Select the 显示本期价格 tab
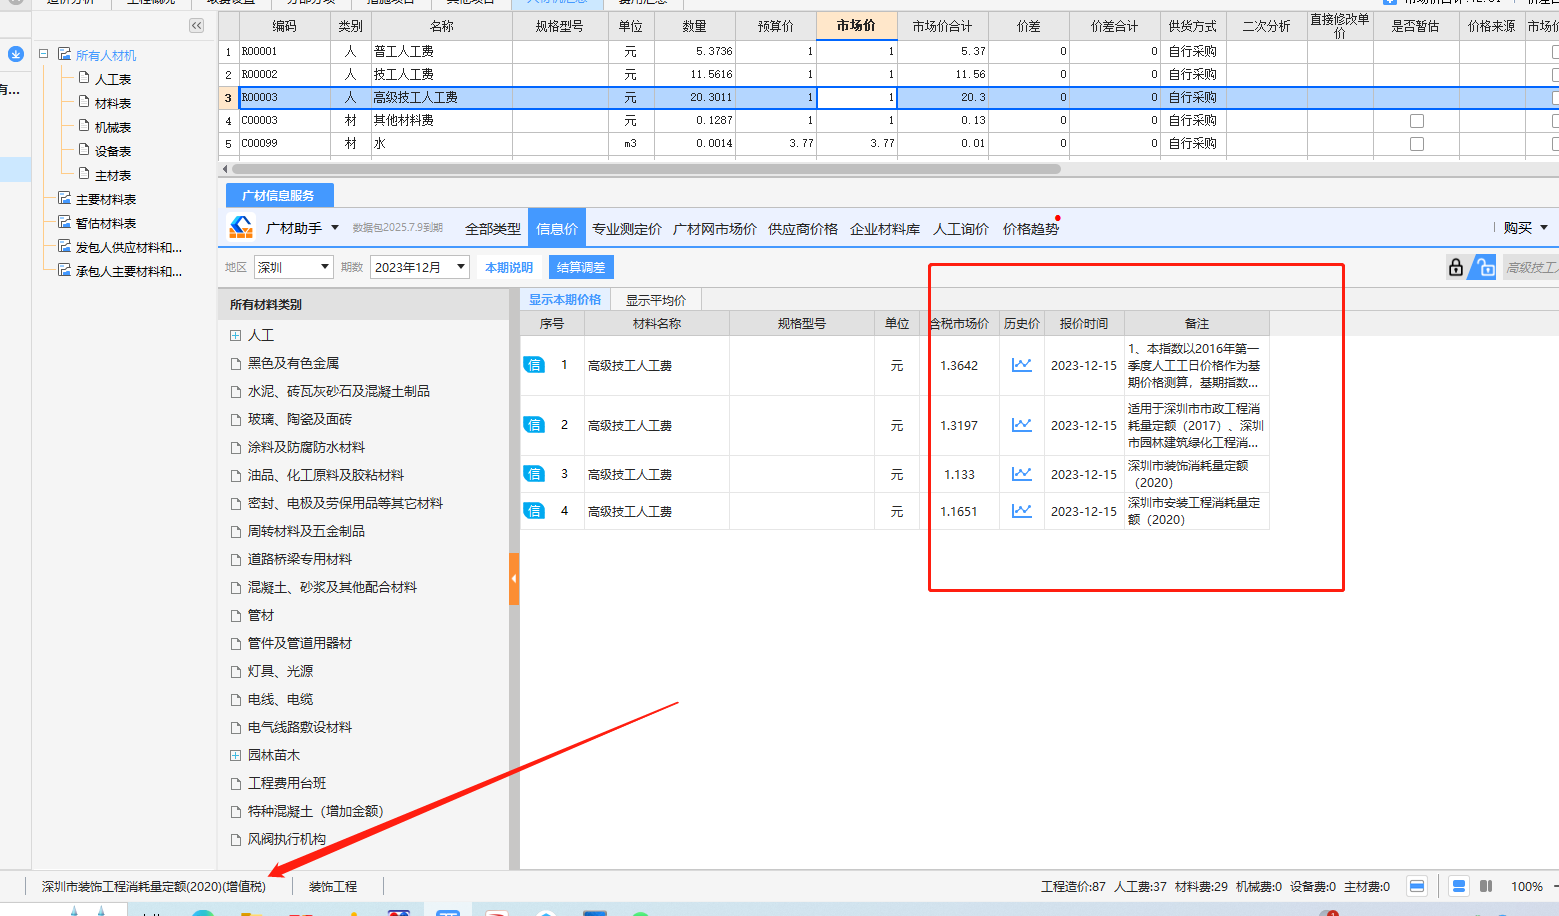1559x916 pixels. 565,299
